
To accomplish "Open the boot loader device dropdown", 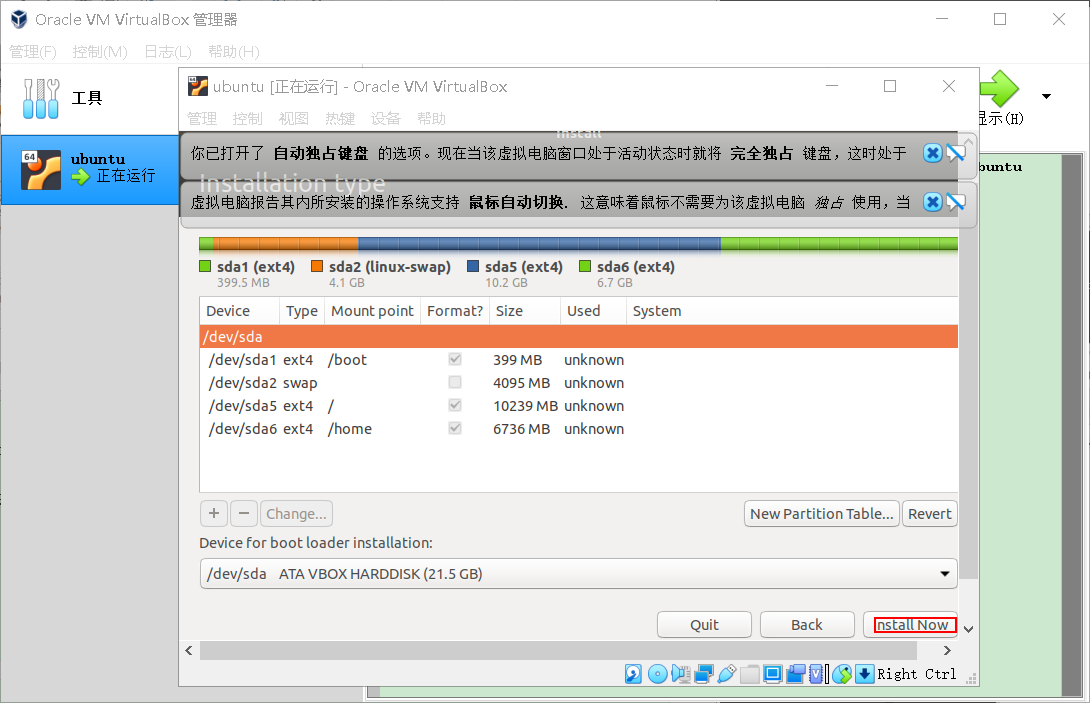I will (578, 574).
